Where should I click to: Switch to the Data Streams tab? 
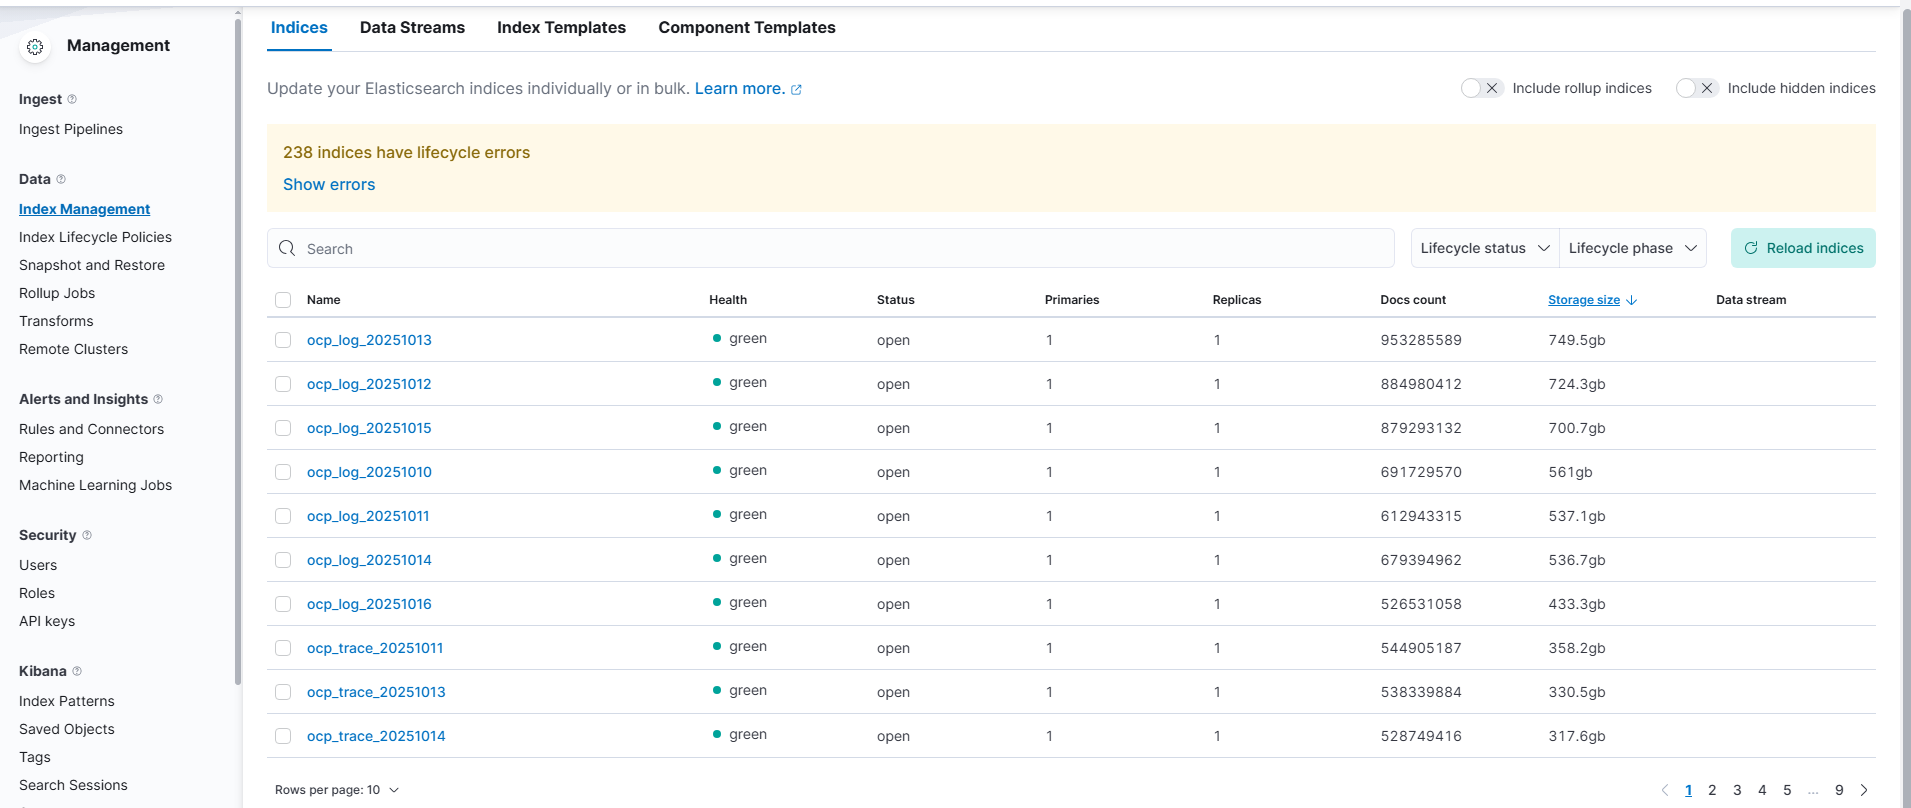(412, 27)
